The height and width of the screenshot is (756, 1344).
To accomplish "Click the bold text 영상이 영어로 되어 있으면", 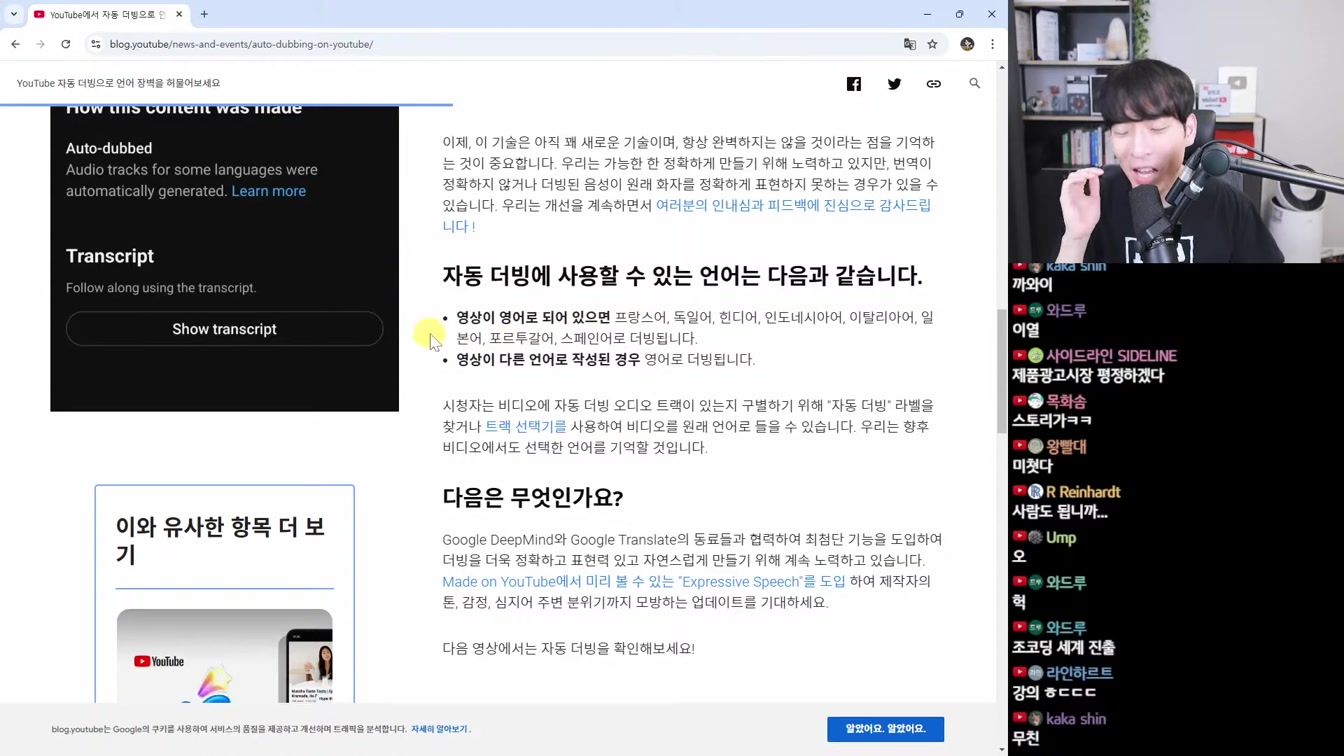I will (533, 317).
